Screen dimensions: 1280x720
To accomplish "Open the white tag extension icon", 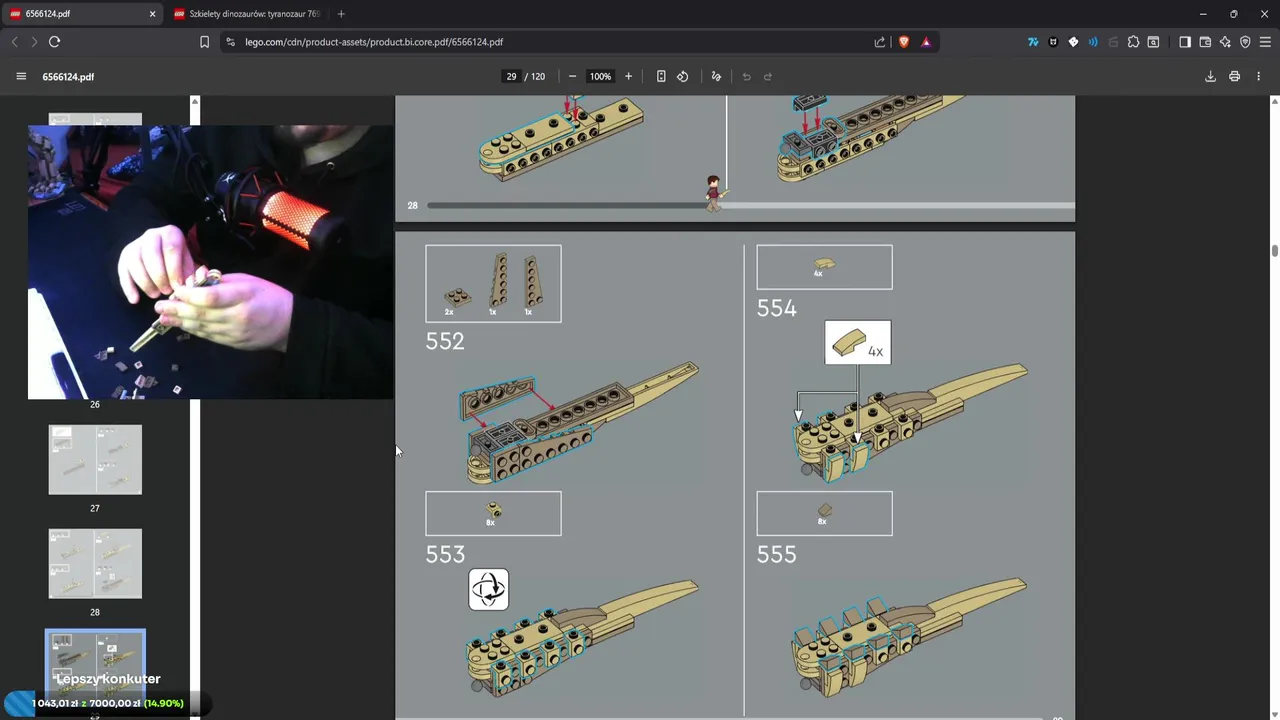I will pyautogui.click(x=1073, y=42).
